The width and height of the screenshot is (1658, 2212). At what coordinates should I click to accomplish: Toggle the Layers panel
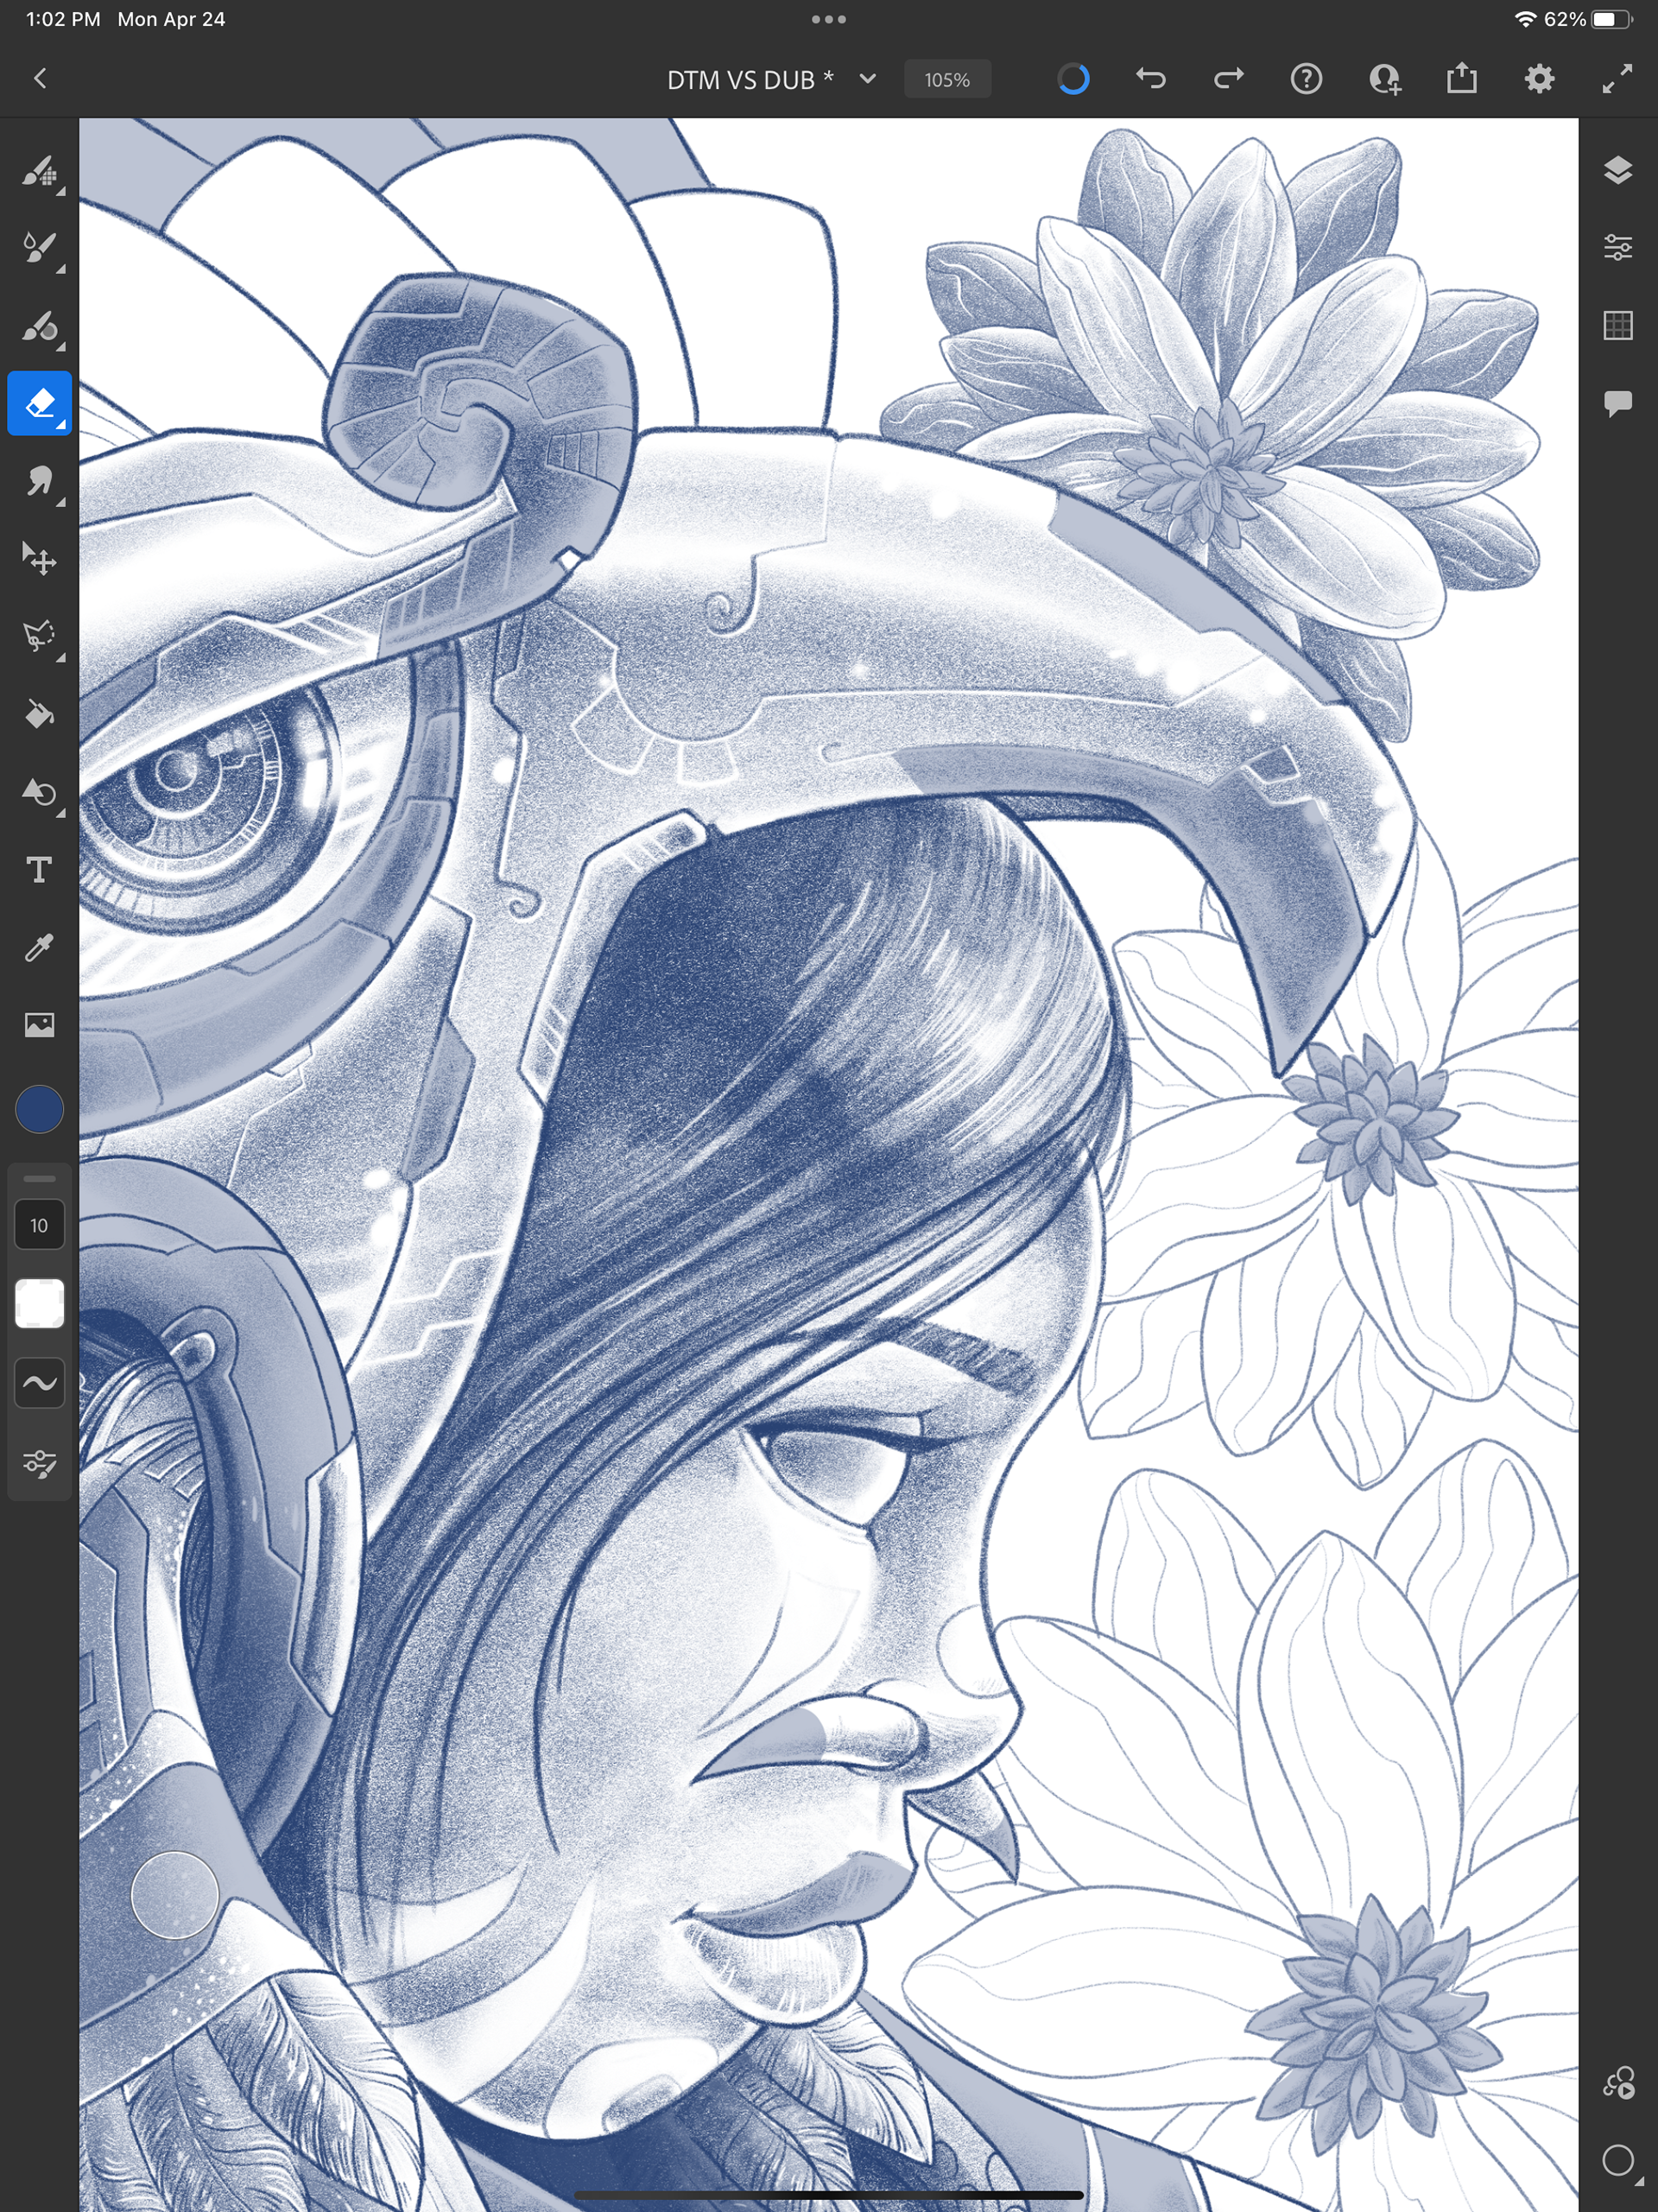(1617, 170)
